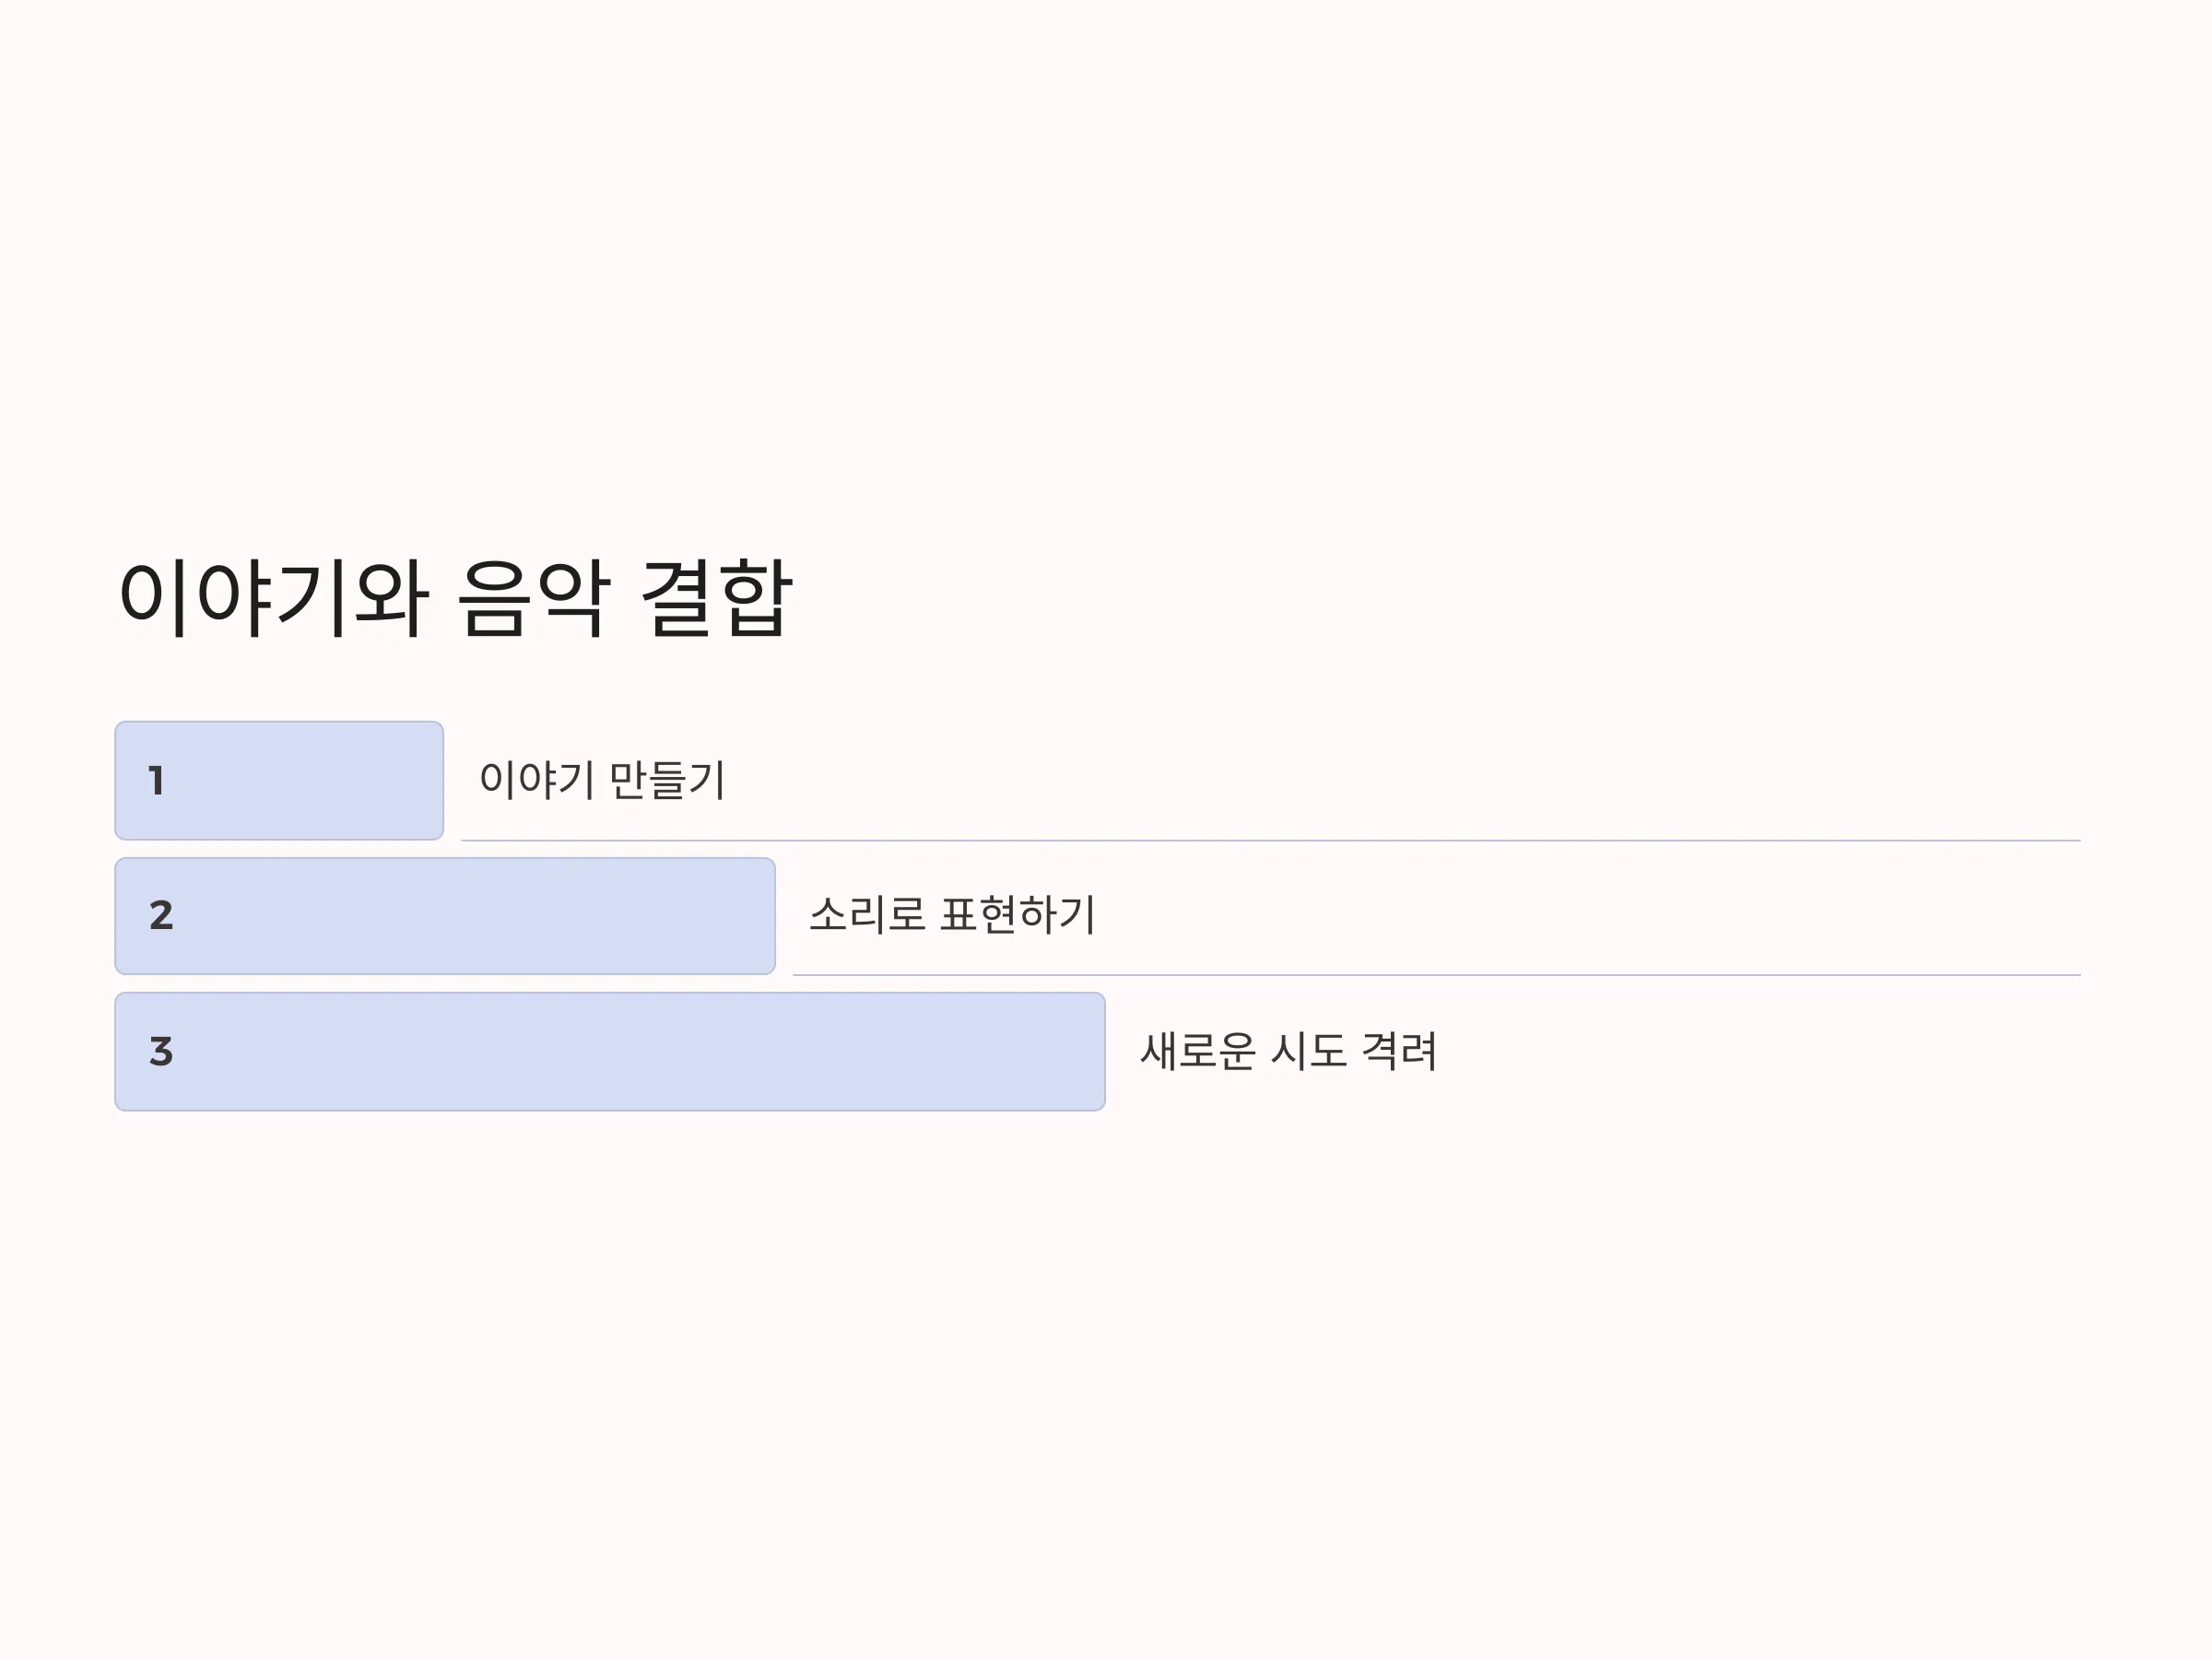This screenshot has width=2212, height=1659.
Task: Click the word 결합 in the title
Action: click(716, 597)
